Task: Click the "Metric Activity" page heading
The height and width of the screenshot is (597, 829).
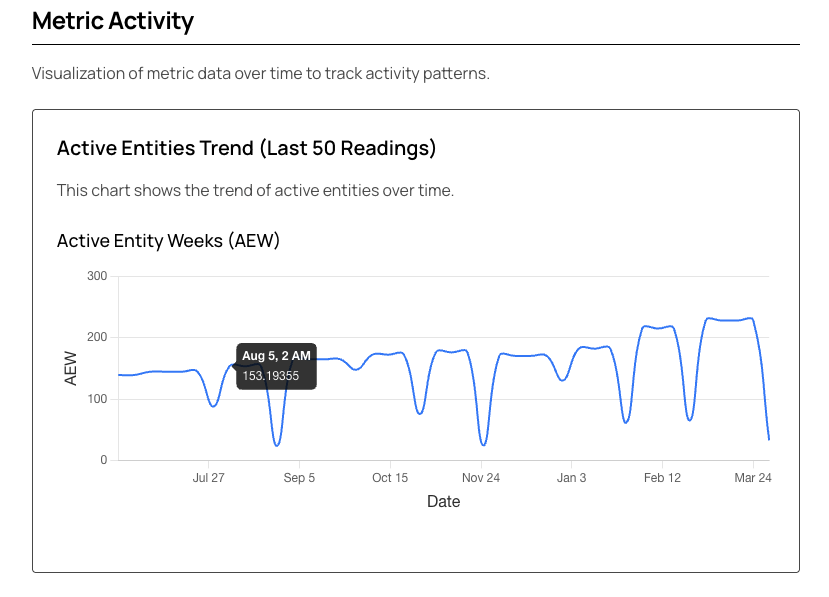Action: [113, 21]
